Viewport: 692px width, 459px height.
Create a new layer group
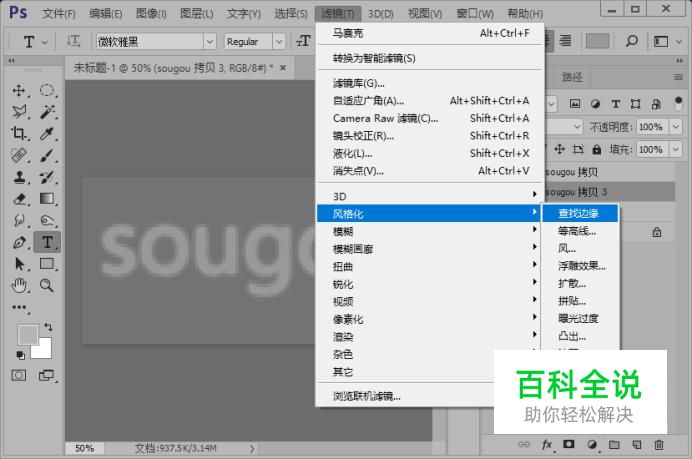point(614,445)
